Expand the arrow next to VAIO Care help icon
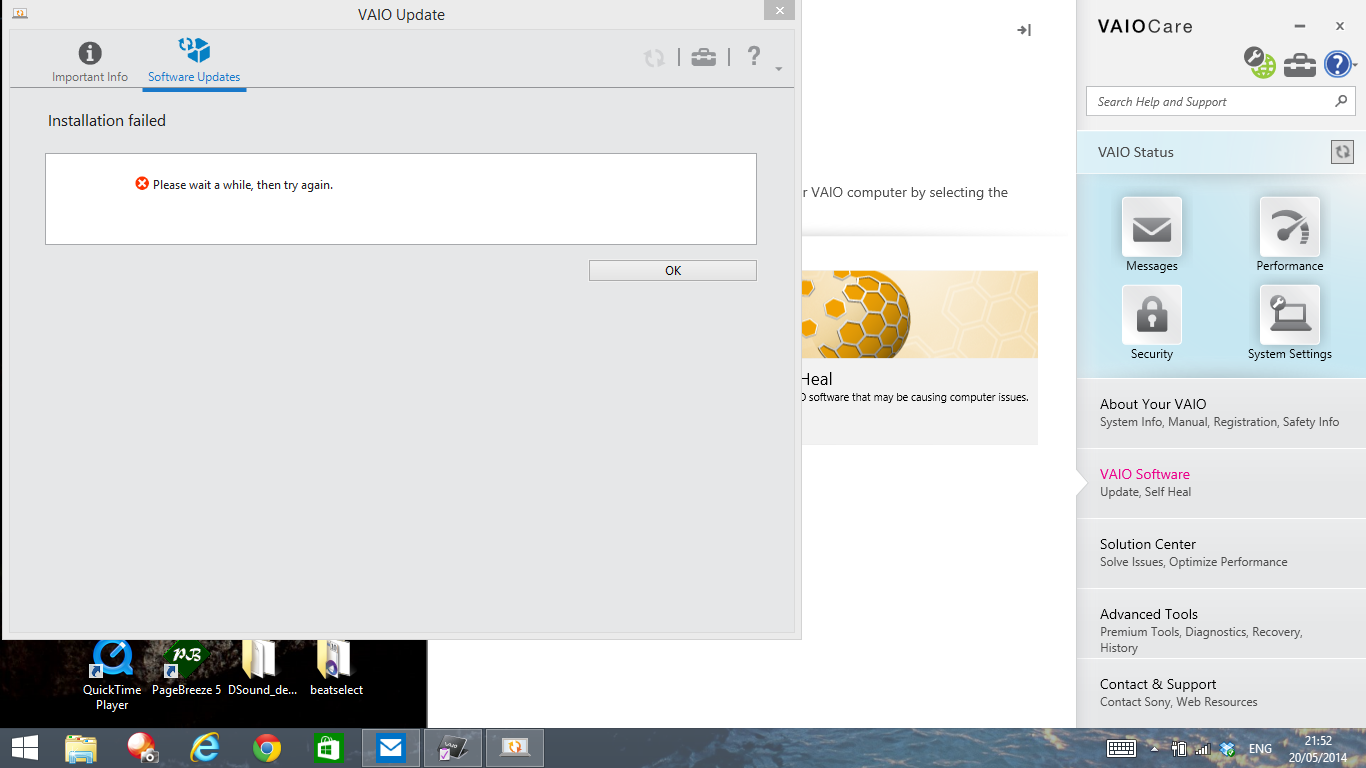The image size is (1366, 768). tap(1355, 64)
